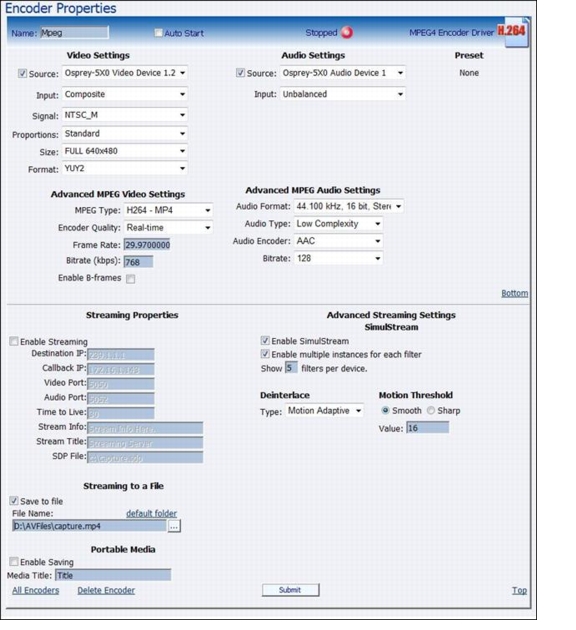Click the MPEG4 Encoder Driver text

(x=451, y=33)
